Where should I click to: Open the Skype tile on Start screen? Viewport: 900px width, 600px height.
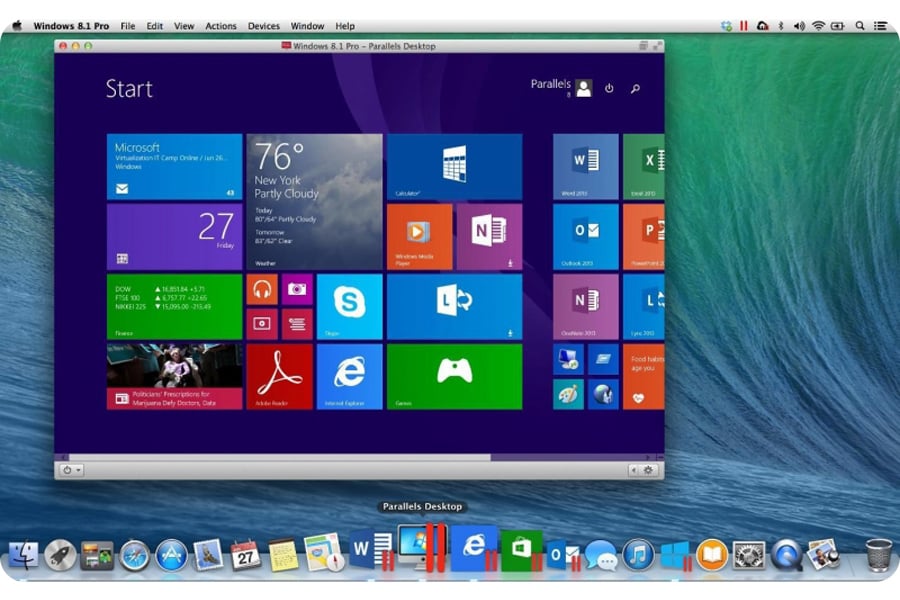[x=349, y=306]
